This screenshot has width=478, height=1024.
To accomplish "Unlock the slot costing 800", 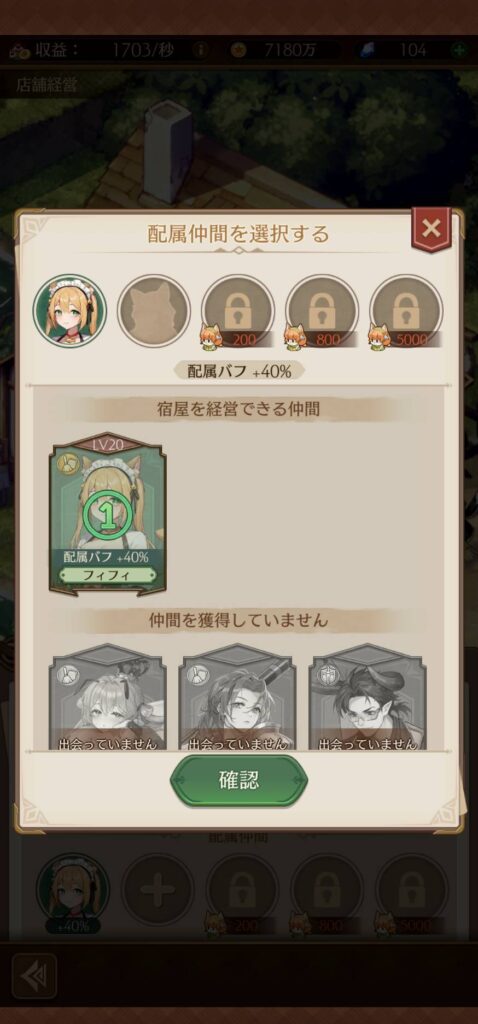I will 322,310.
